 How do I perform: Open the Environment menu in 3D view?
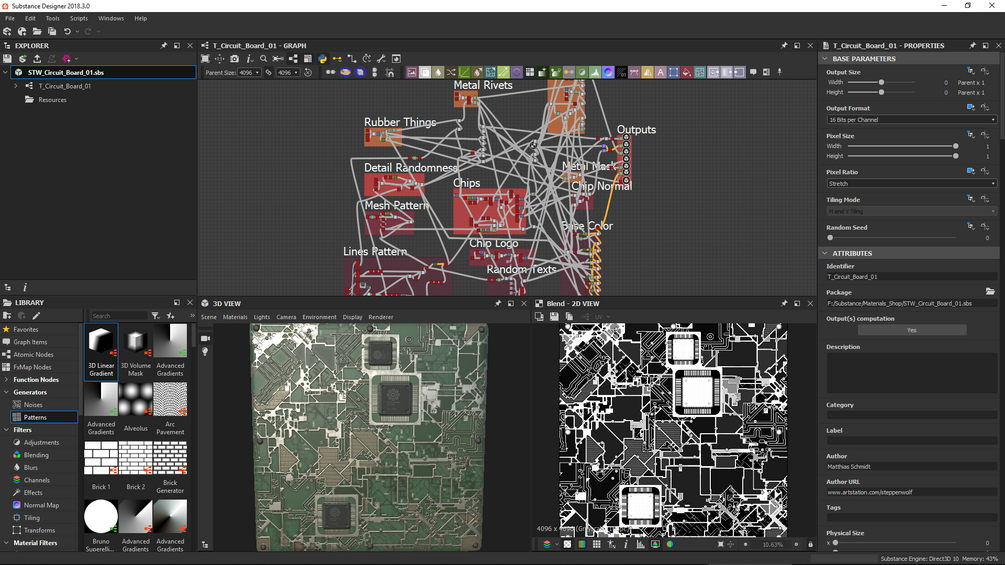[319, 317]
